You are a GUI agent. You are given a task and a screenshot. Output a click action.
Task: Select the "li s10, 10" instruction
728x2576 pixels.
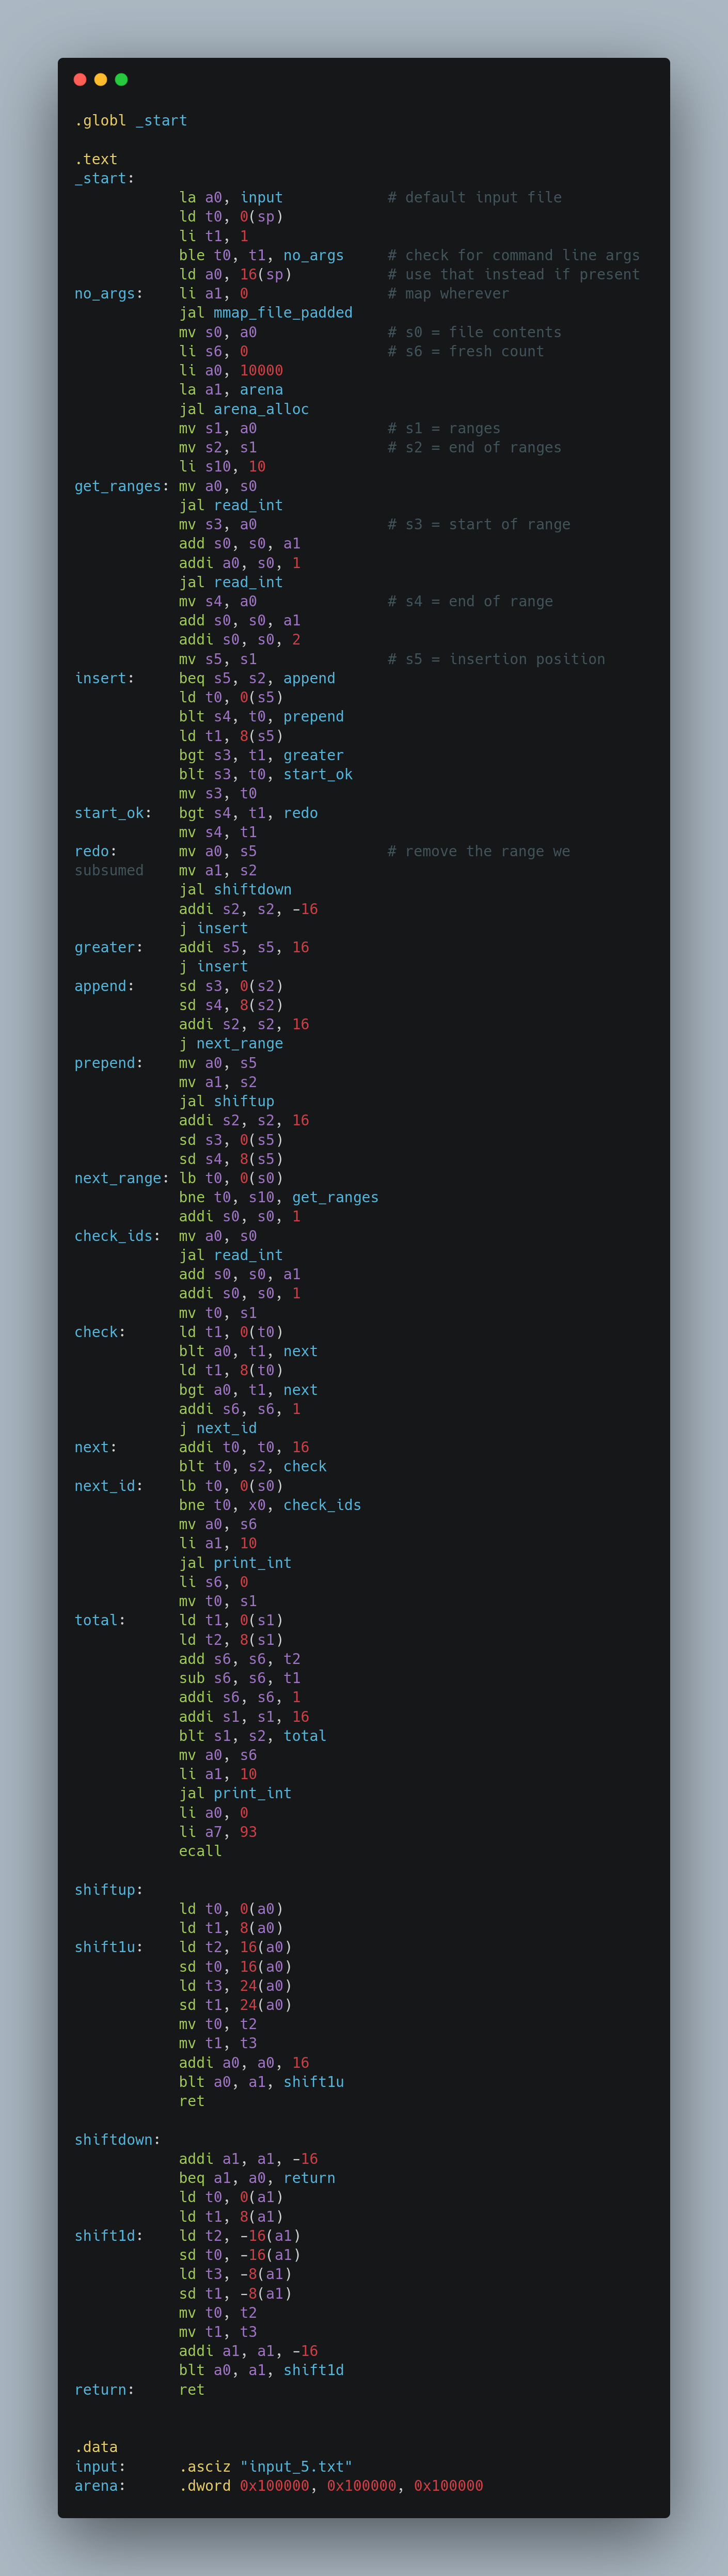(222, 467)
